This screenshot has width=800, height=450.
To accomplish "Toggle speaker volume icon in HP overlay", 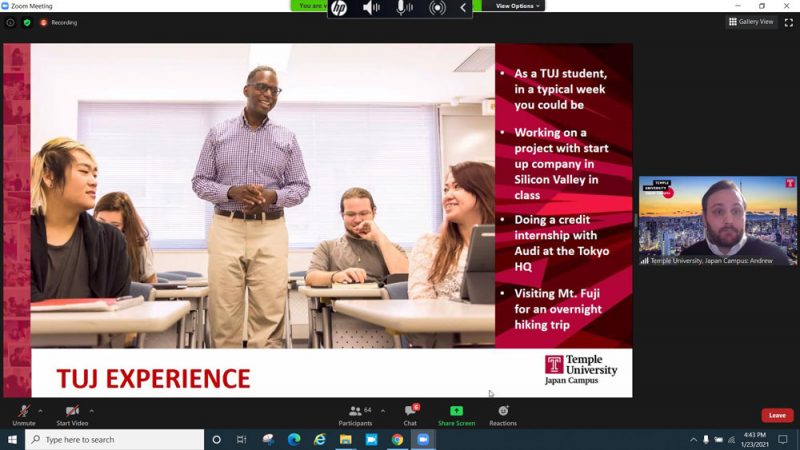I will pyautogui.click(x=371, y=8).
